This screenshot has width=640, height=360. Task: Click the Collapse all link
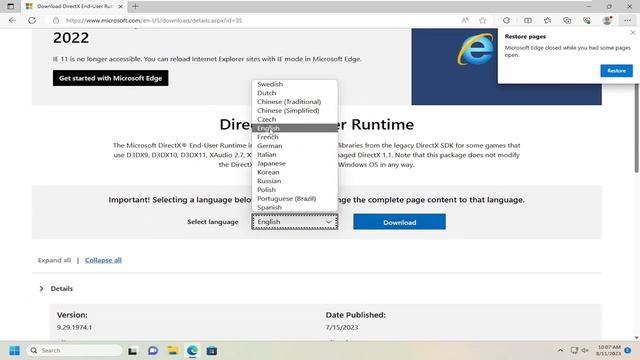coord(103,260)
